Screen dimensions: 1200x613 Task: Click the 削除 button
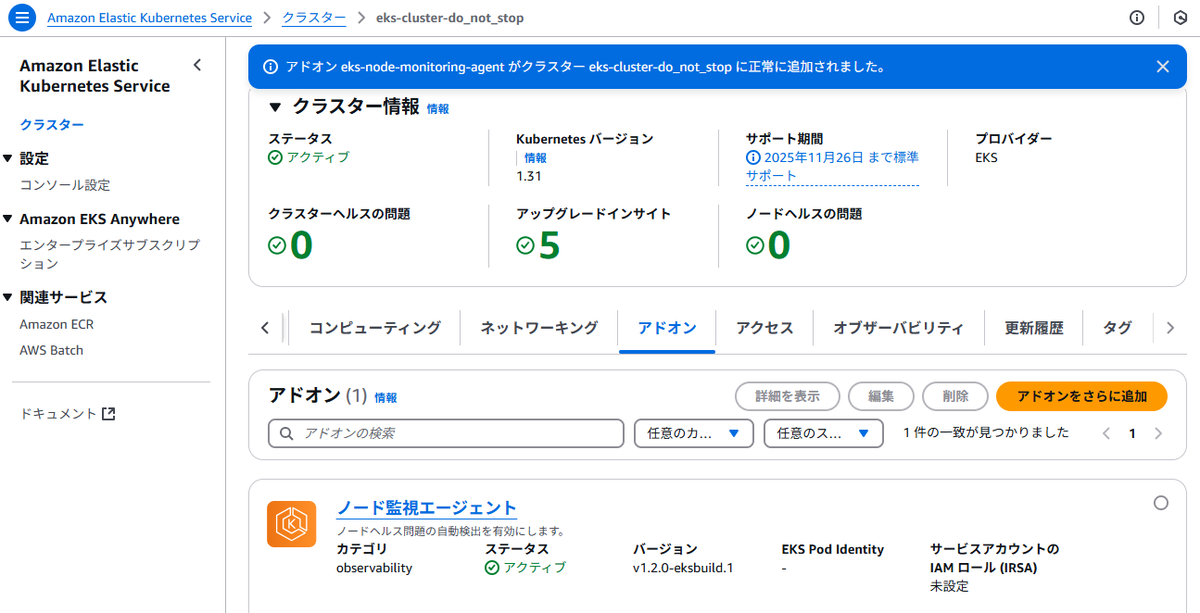[955, 396]
